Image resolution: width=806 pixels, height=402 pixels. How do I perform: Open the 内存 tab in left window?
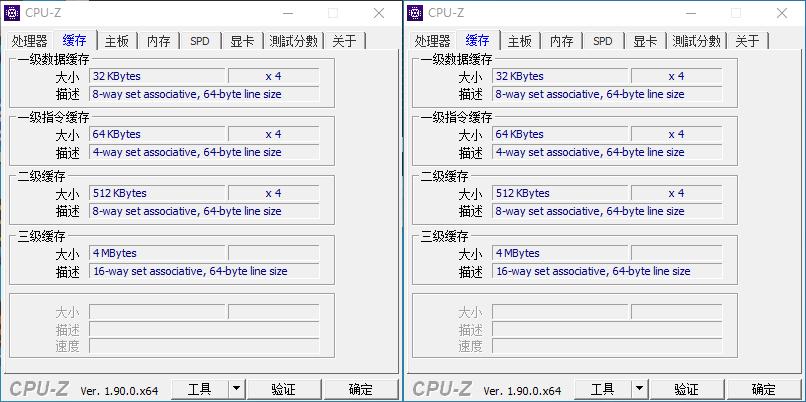(158, 41)
